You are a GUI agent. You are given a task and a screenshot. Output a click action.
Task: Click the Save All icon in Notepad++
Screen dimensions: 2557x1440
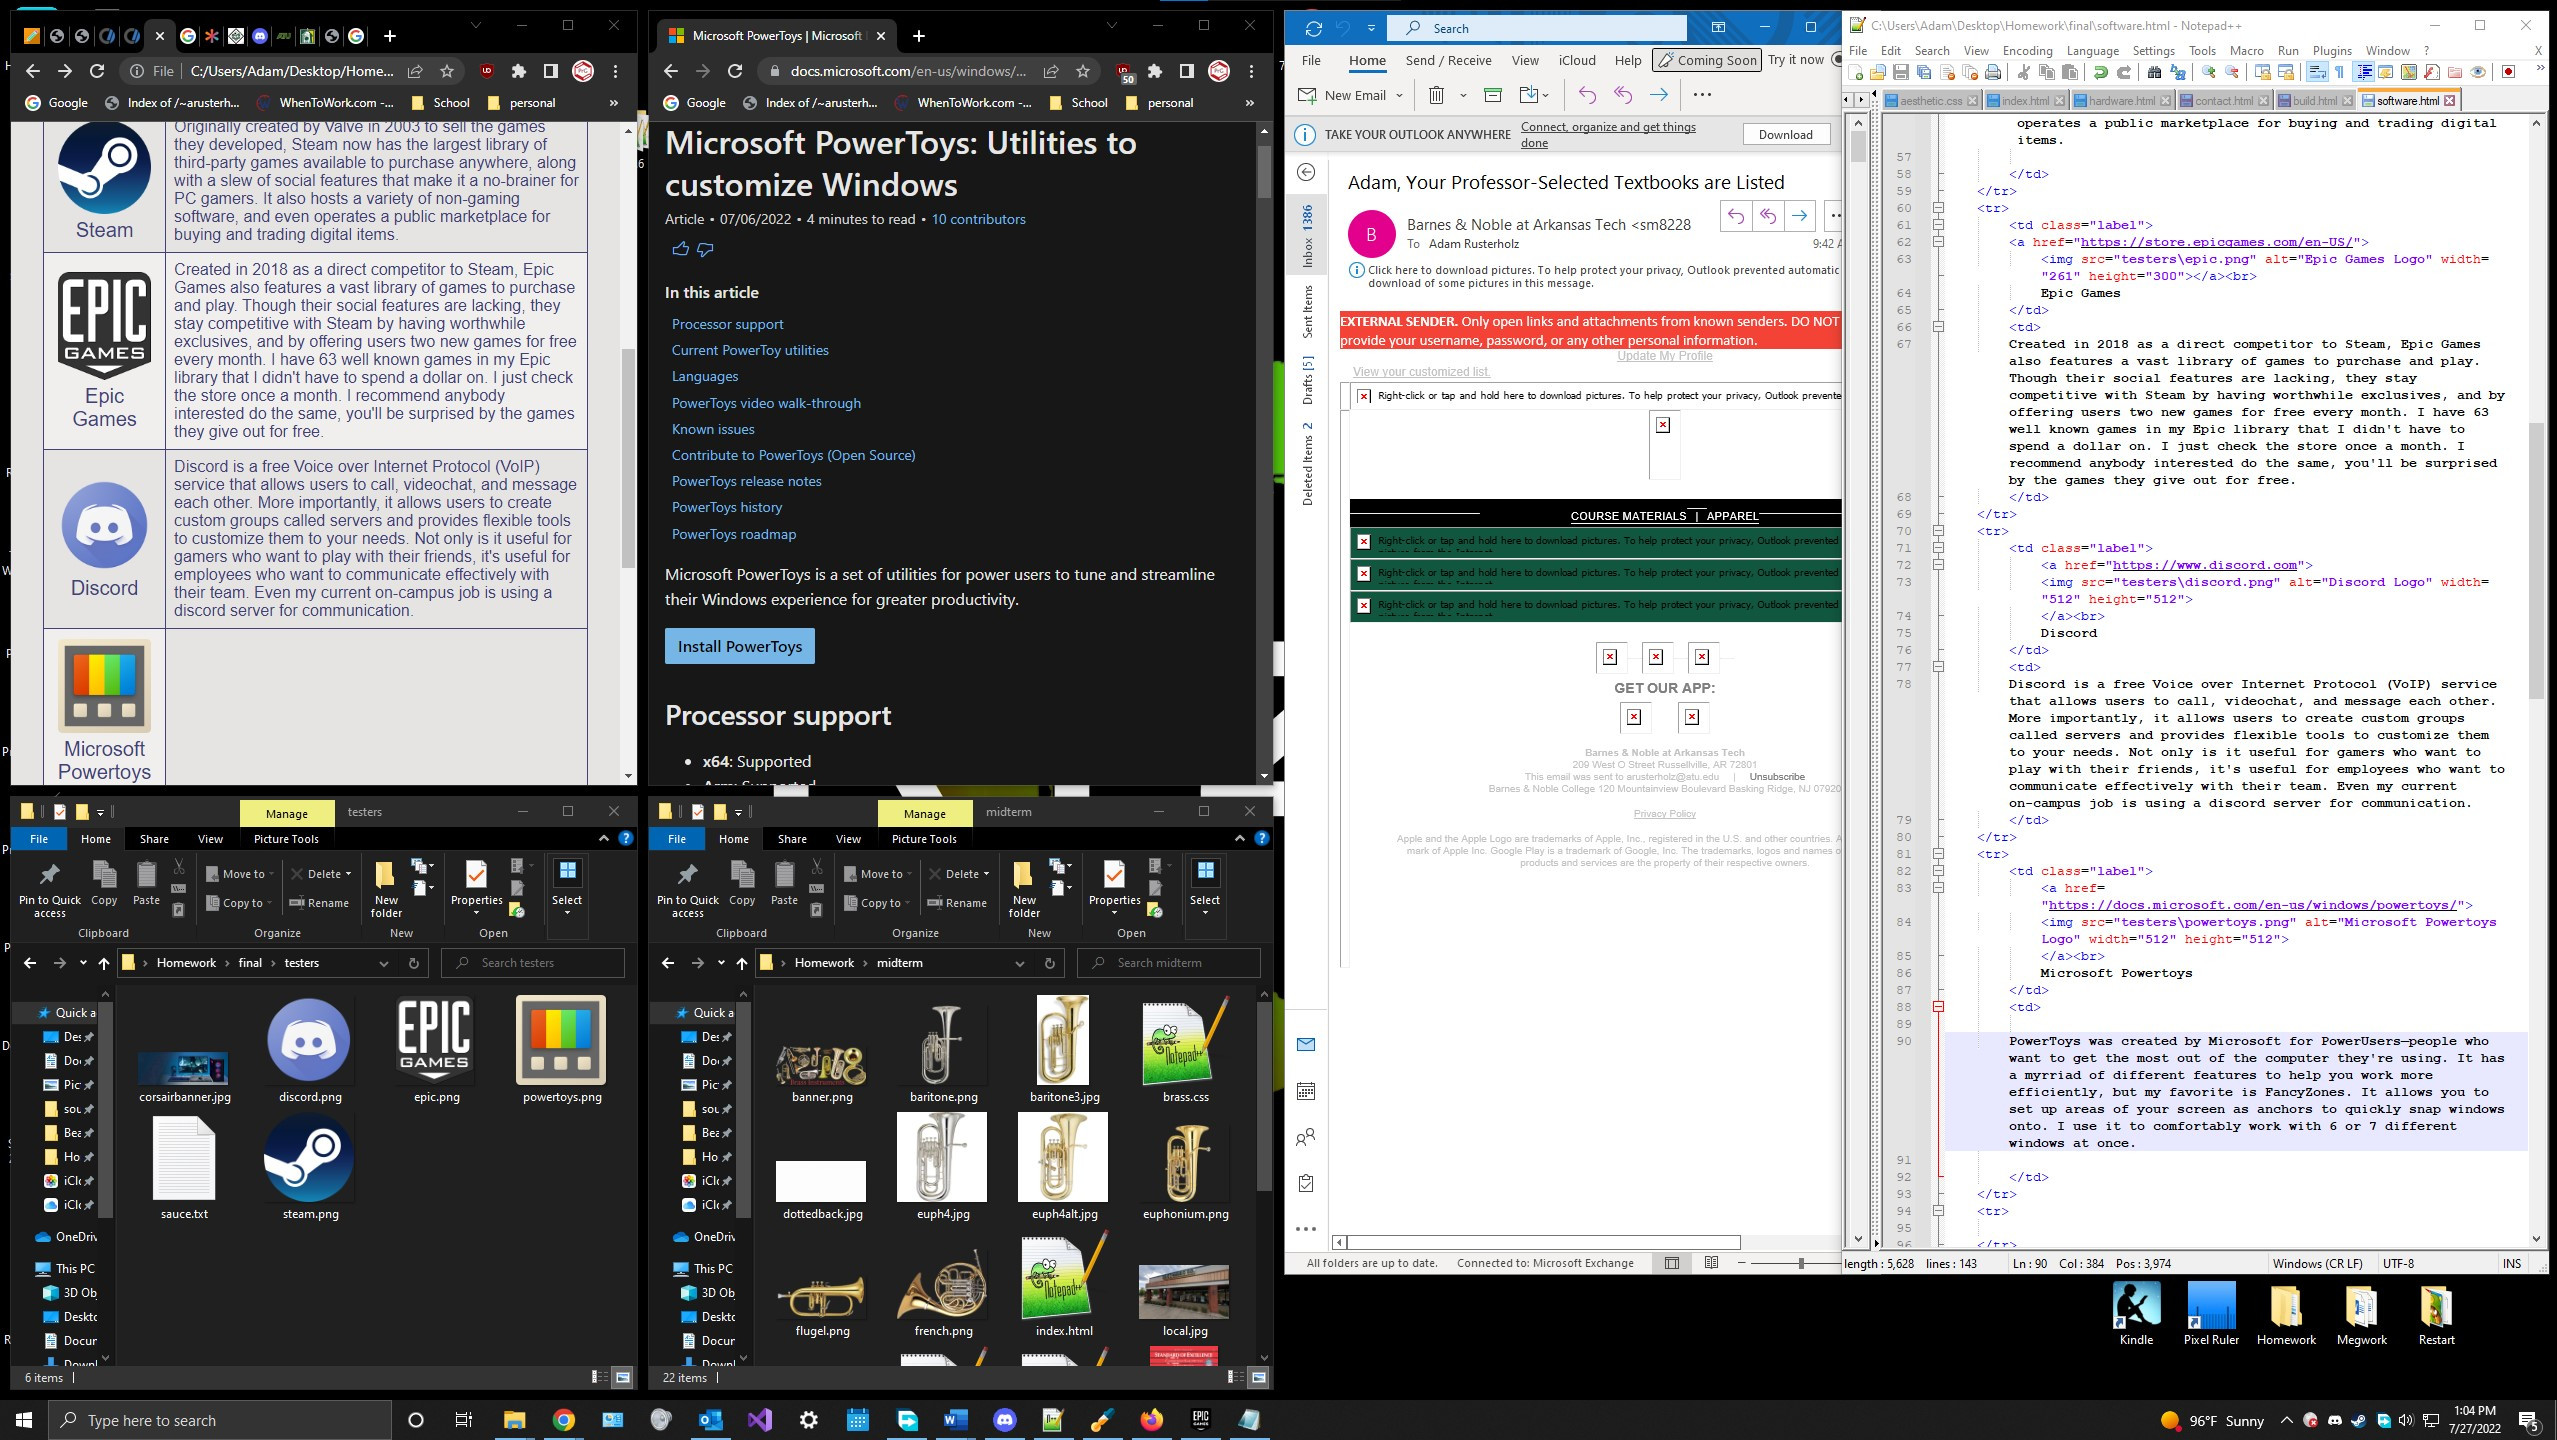tap(1924, 72)
